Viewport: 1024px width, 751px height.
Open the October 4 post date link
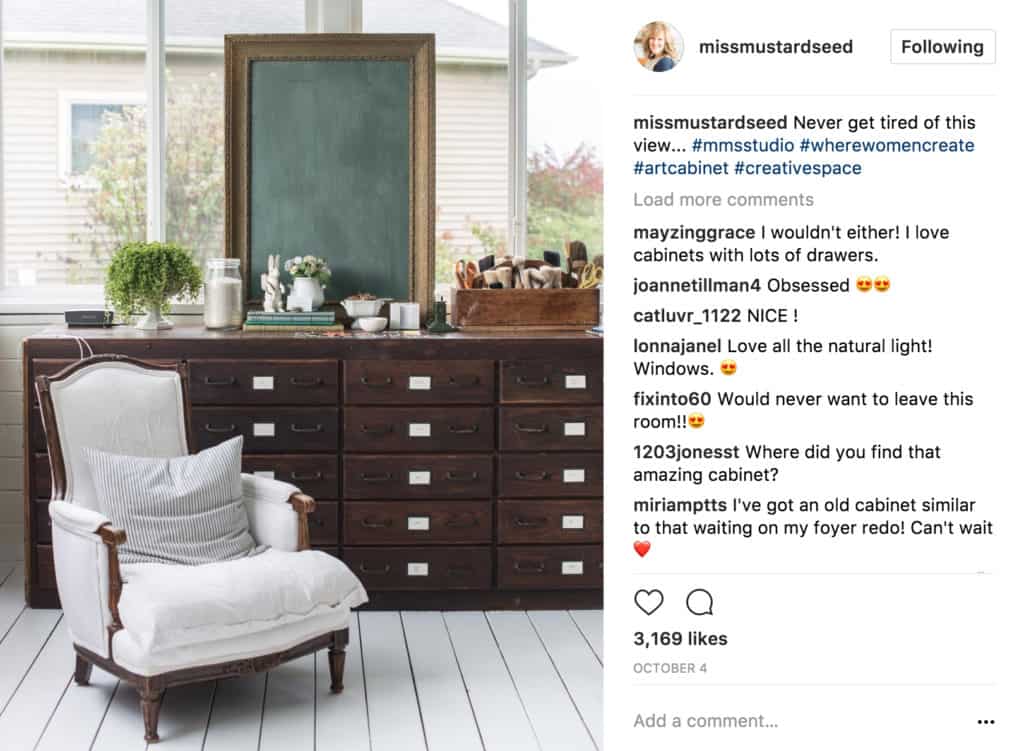[669, 668]
